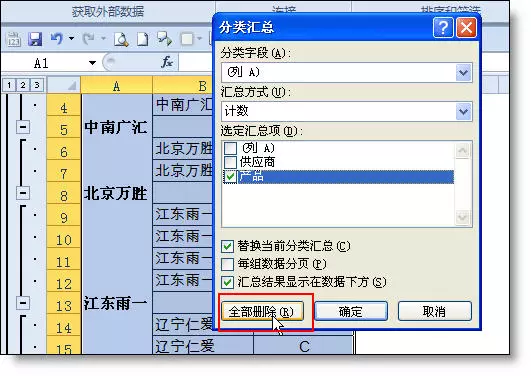Check the 供应商 summary item checkbox
531x376 pixels.
[230, 162]
